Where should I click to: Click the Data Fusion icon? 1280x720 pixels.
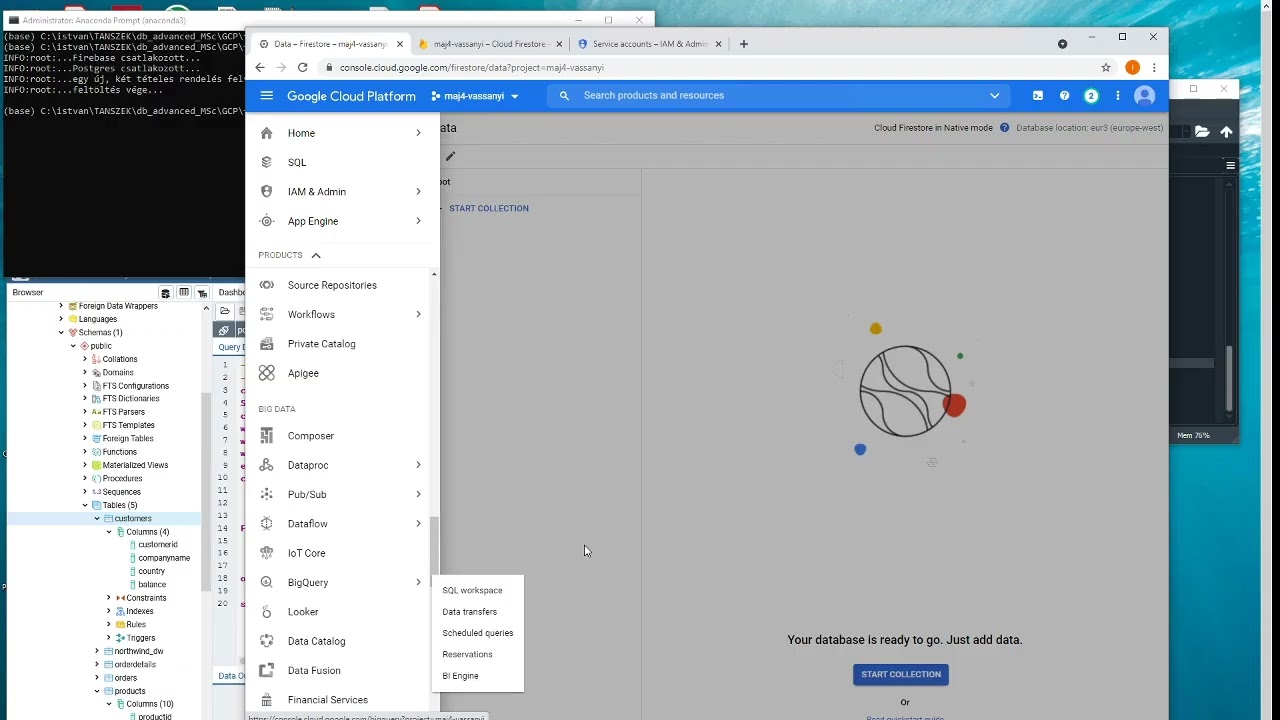pyautogui.click(x=266, y=670)
